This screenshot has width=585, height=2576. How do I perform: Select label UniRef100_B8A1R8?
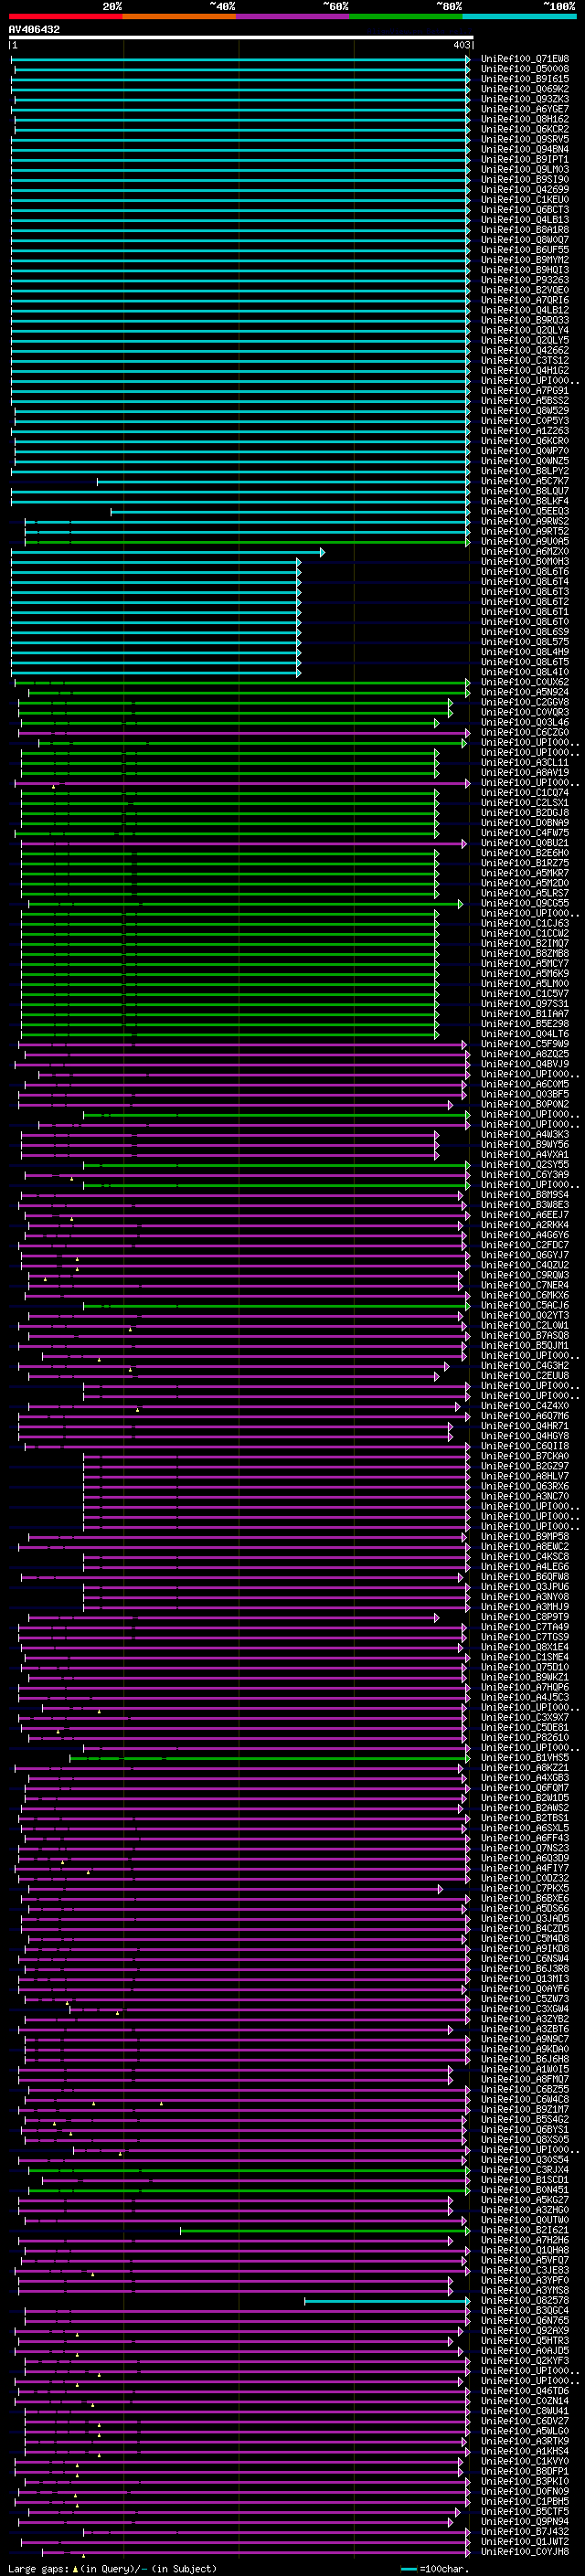pyautogui.click(x=525, y=230)
